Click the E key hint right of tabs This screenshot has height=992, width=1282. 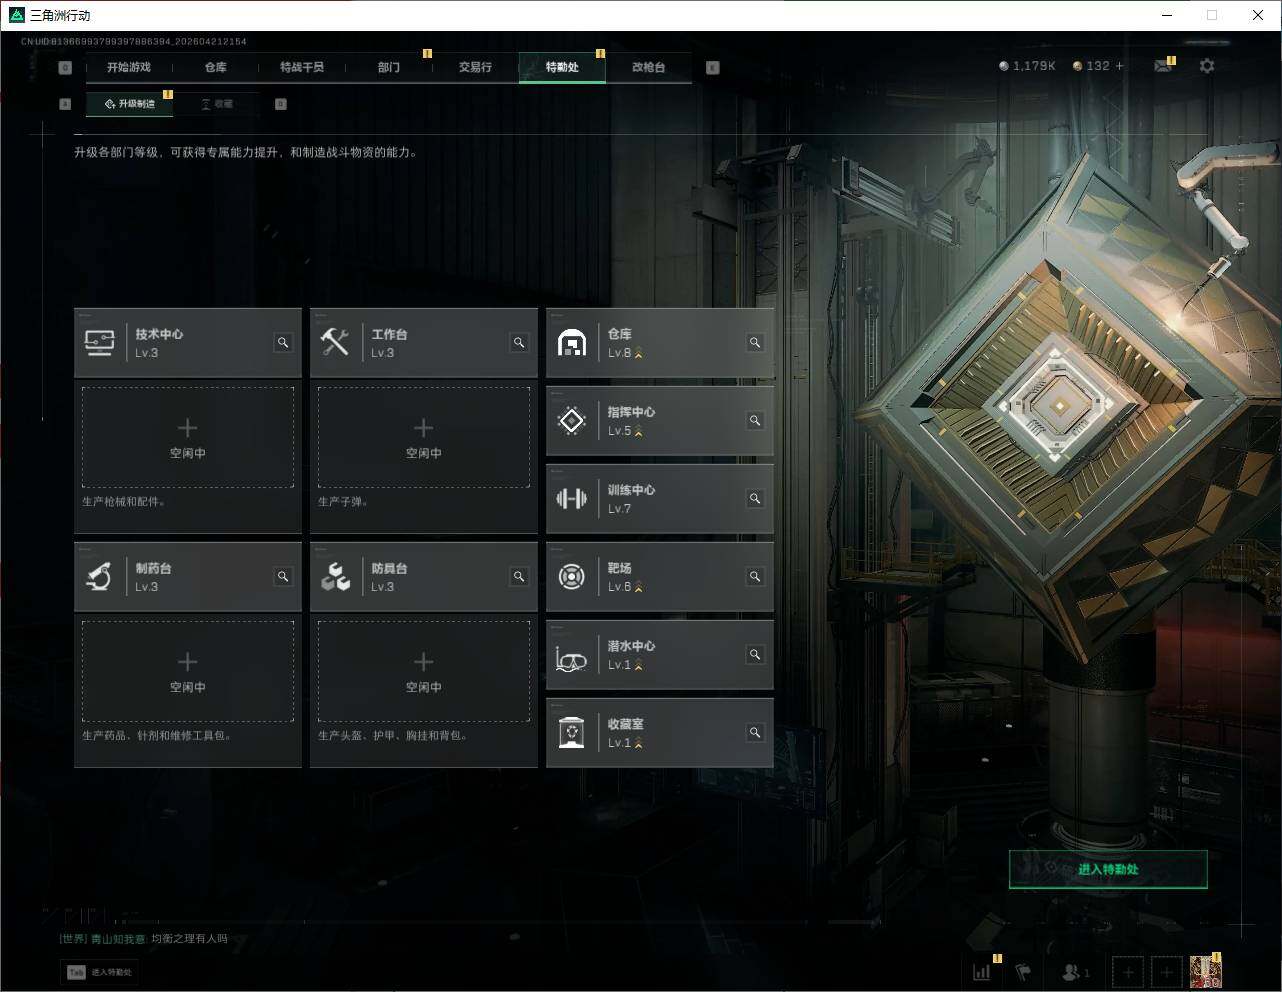click(713, 68)
